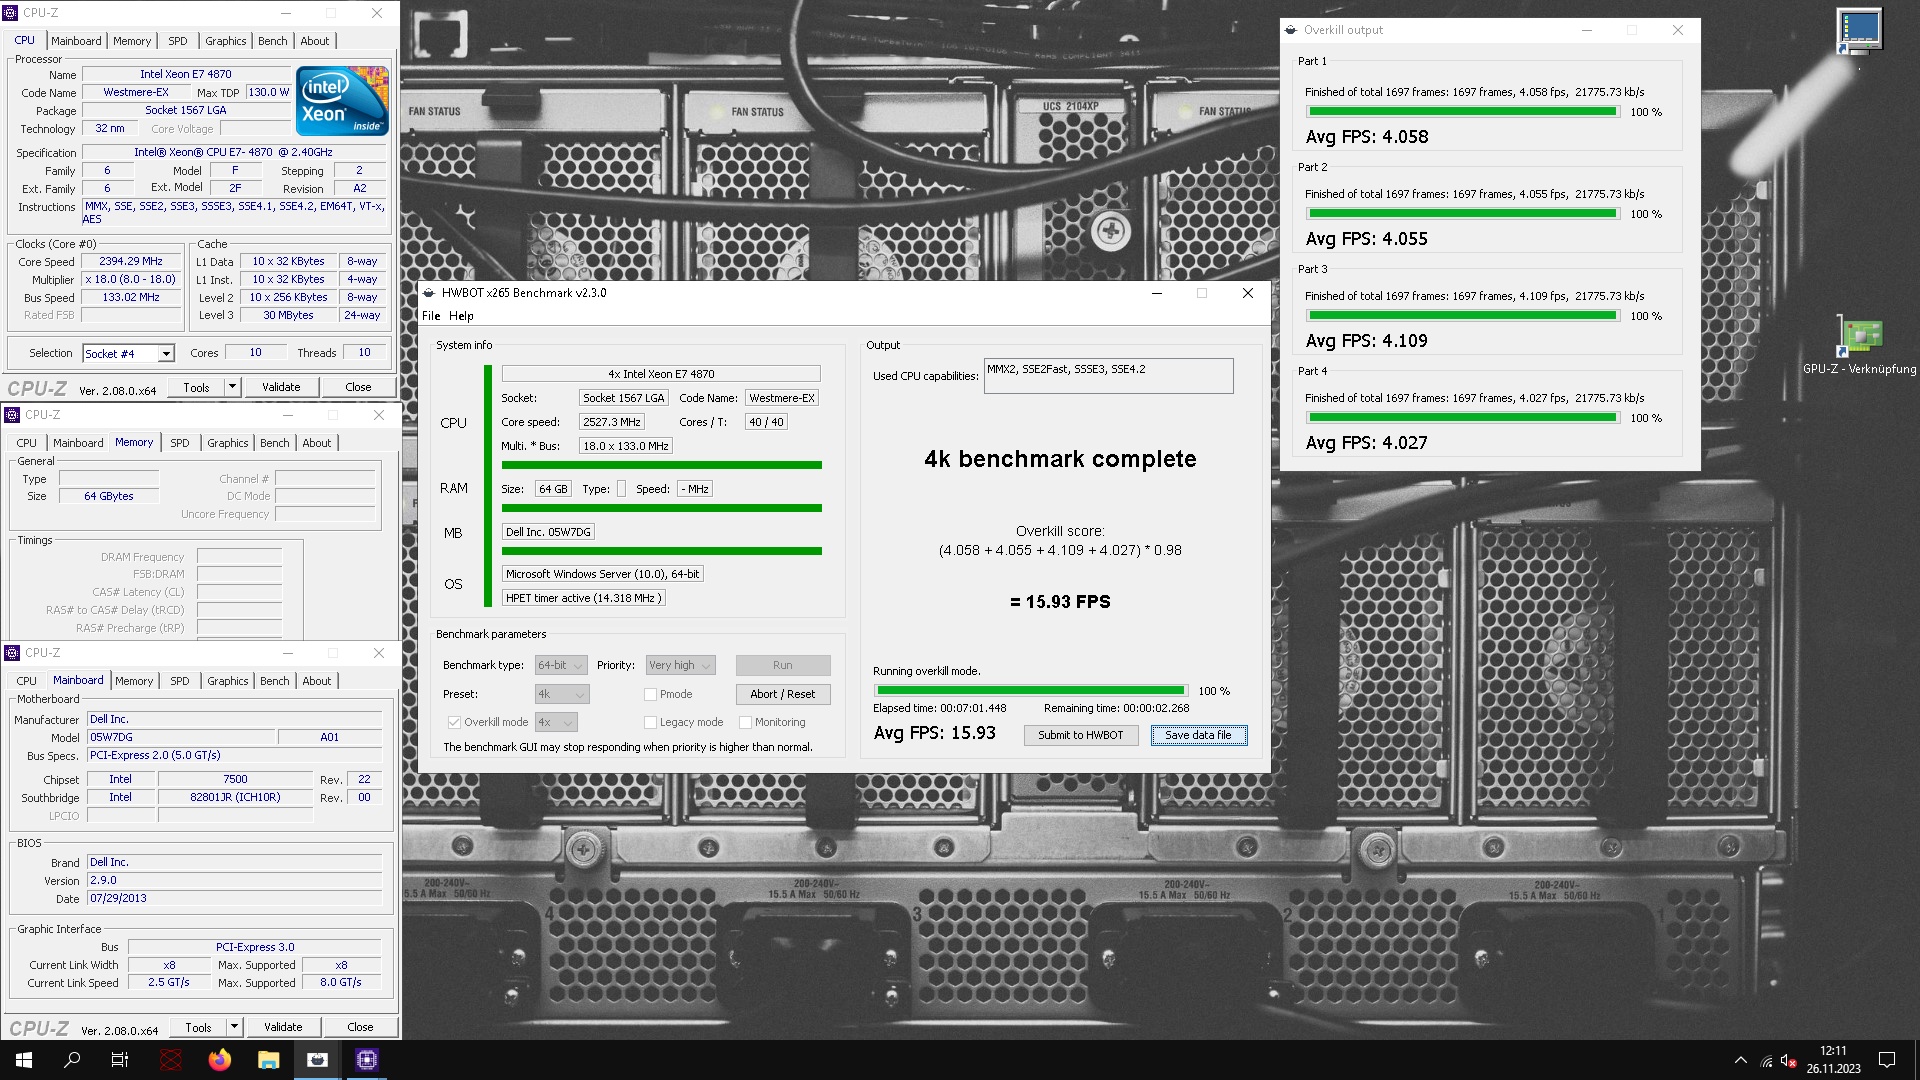Click Overkill output window title icon

[x=1291, y=30]
